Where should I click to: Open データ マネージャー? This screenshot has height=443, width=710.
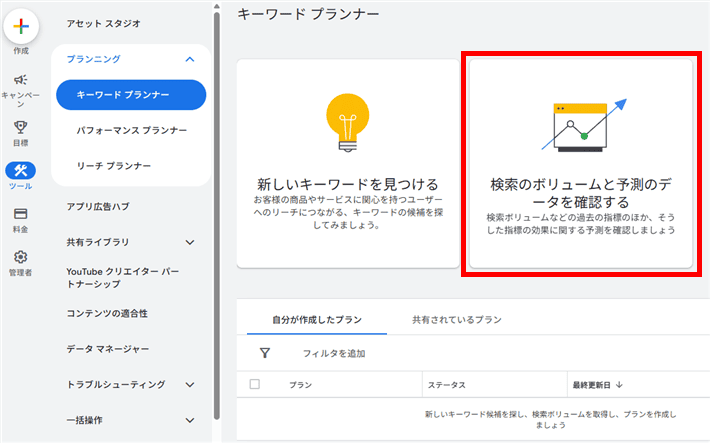107,349
